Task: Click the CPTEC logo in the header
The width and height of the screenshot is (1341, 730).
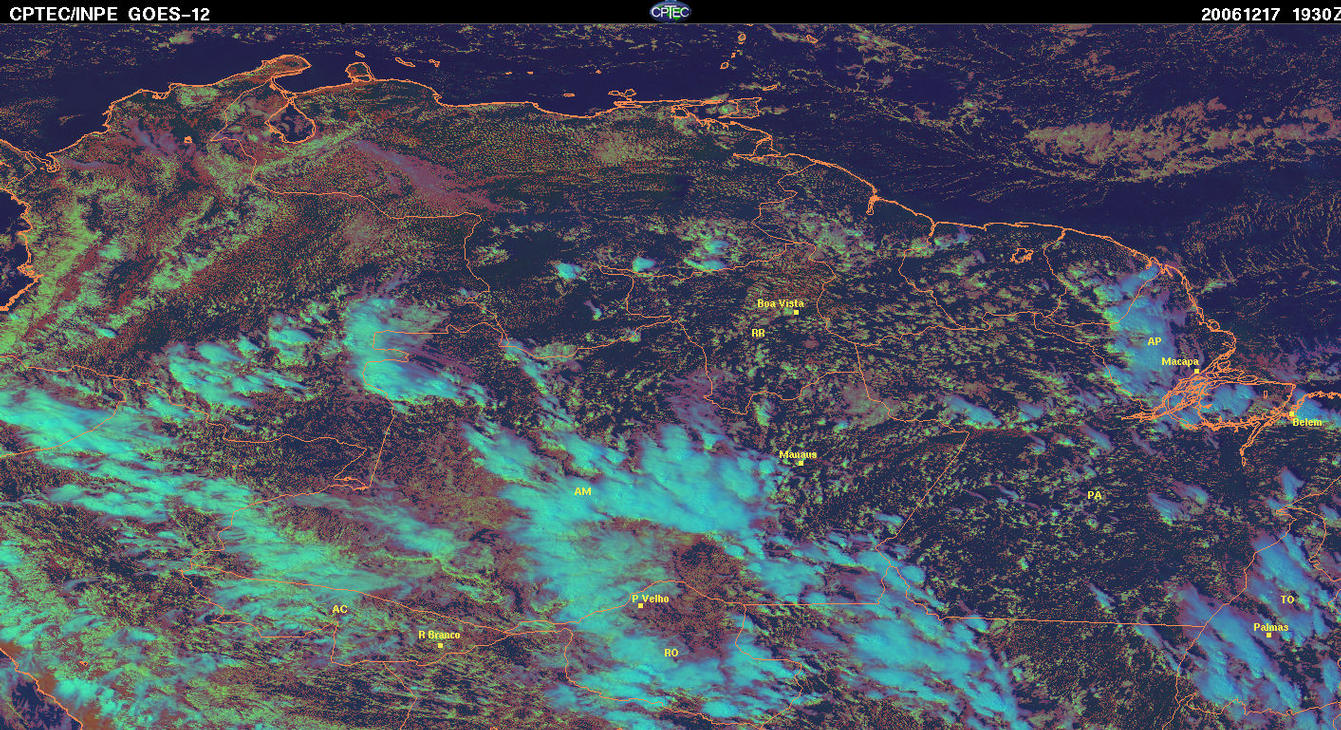Action: (670, 11)
